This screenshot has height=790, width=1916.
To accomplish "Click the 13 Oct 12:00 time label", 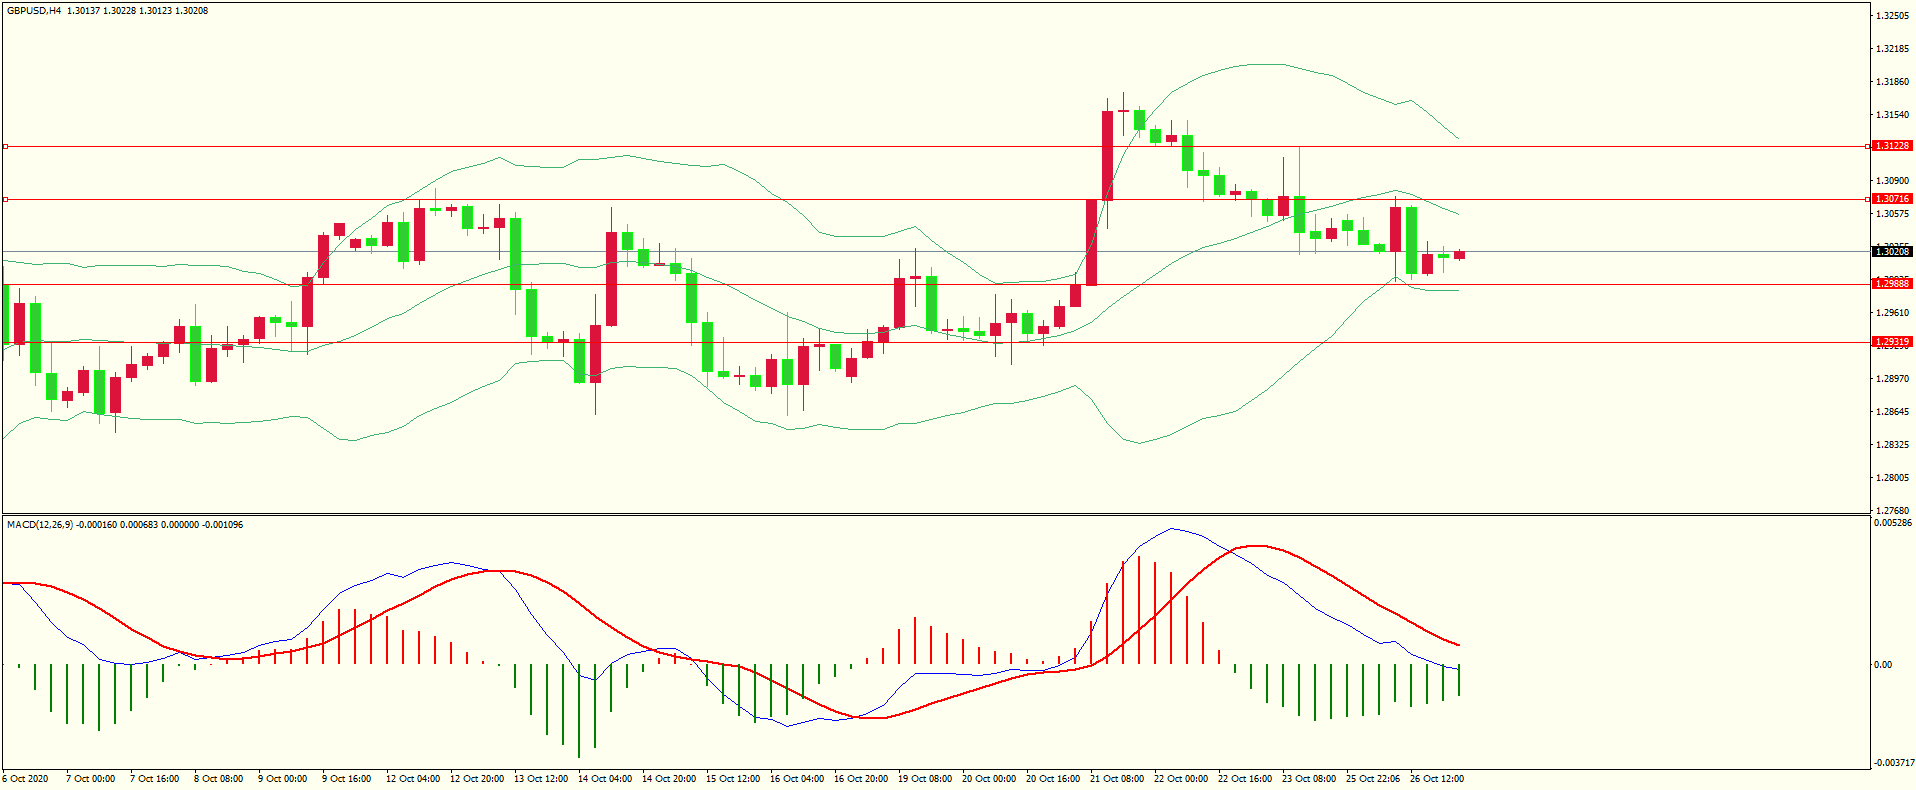I will pos(541,779).
